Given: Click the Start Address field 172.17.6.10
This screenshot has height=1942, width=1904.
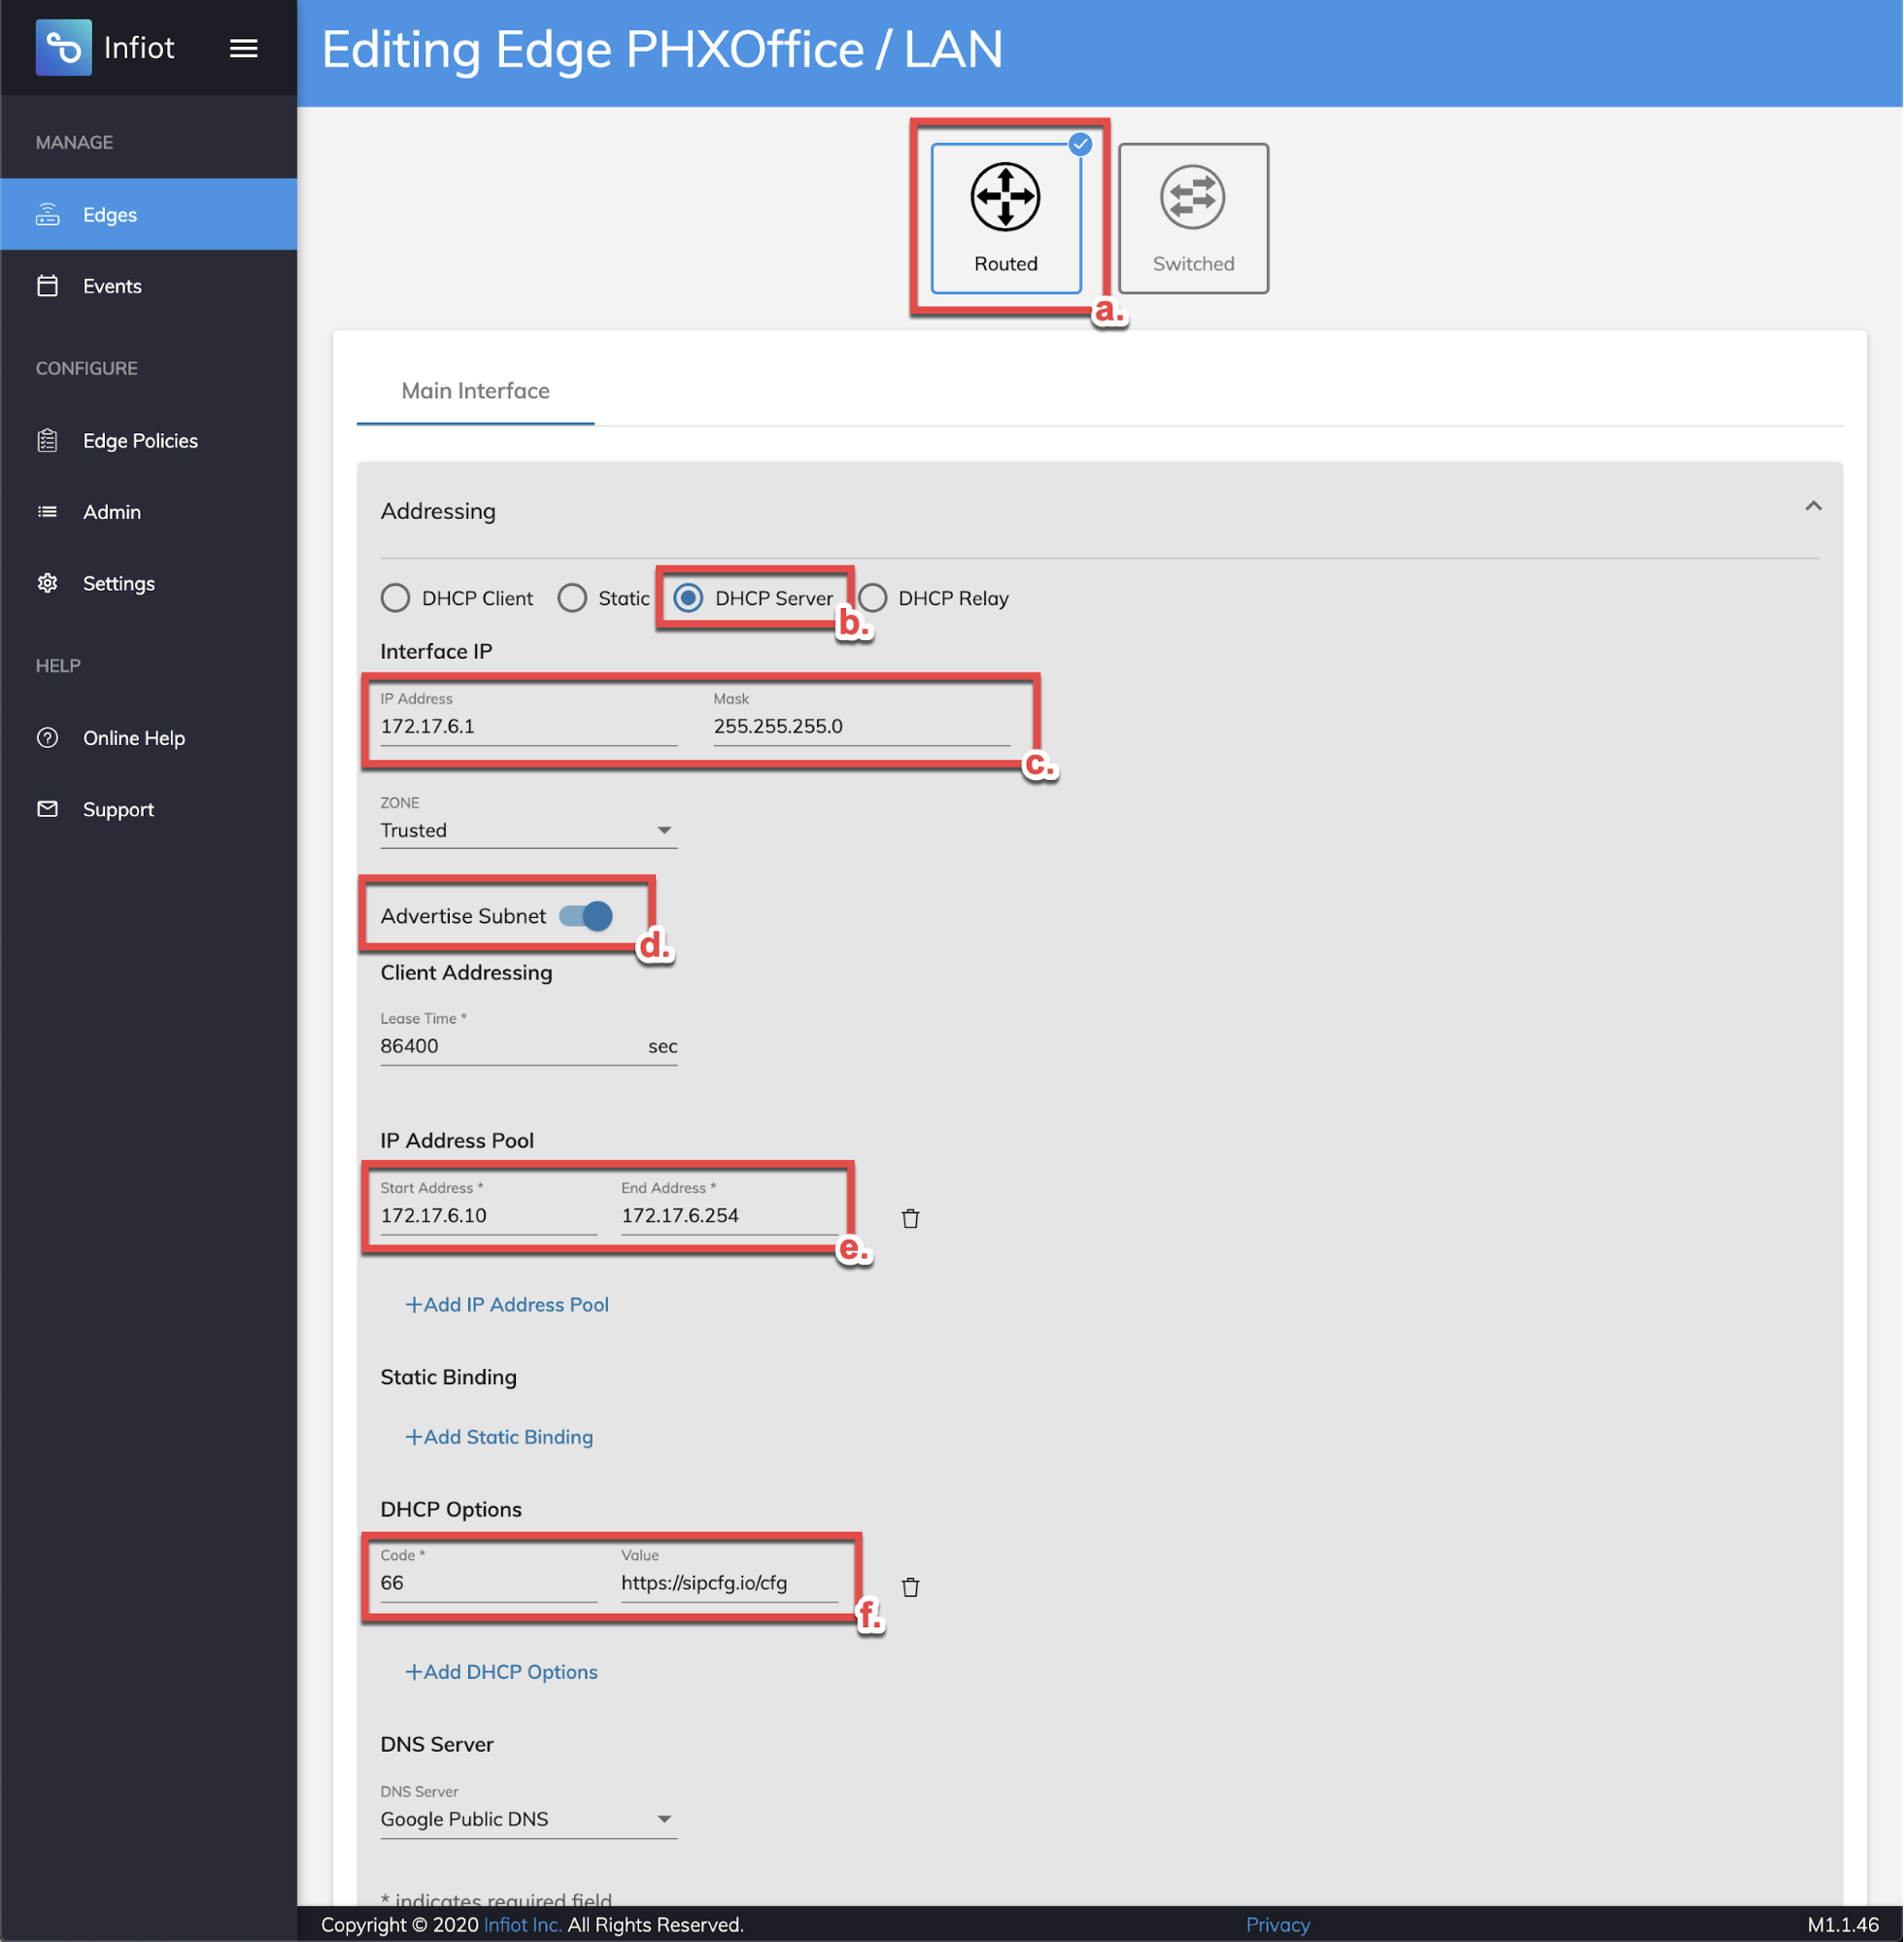Looking at the screenshot, I should pos(488,1215).
